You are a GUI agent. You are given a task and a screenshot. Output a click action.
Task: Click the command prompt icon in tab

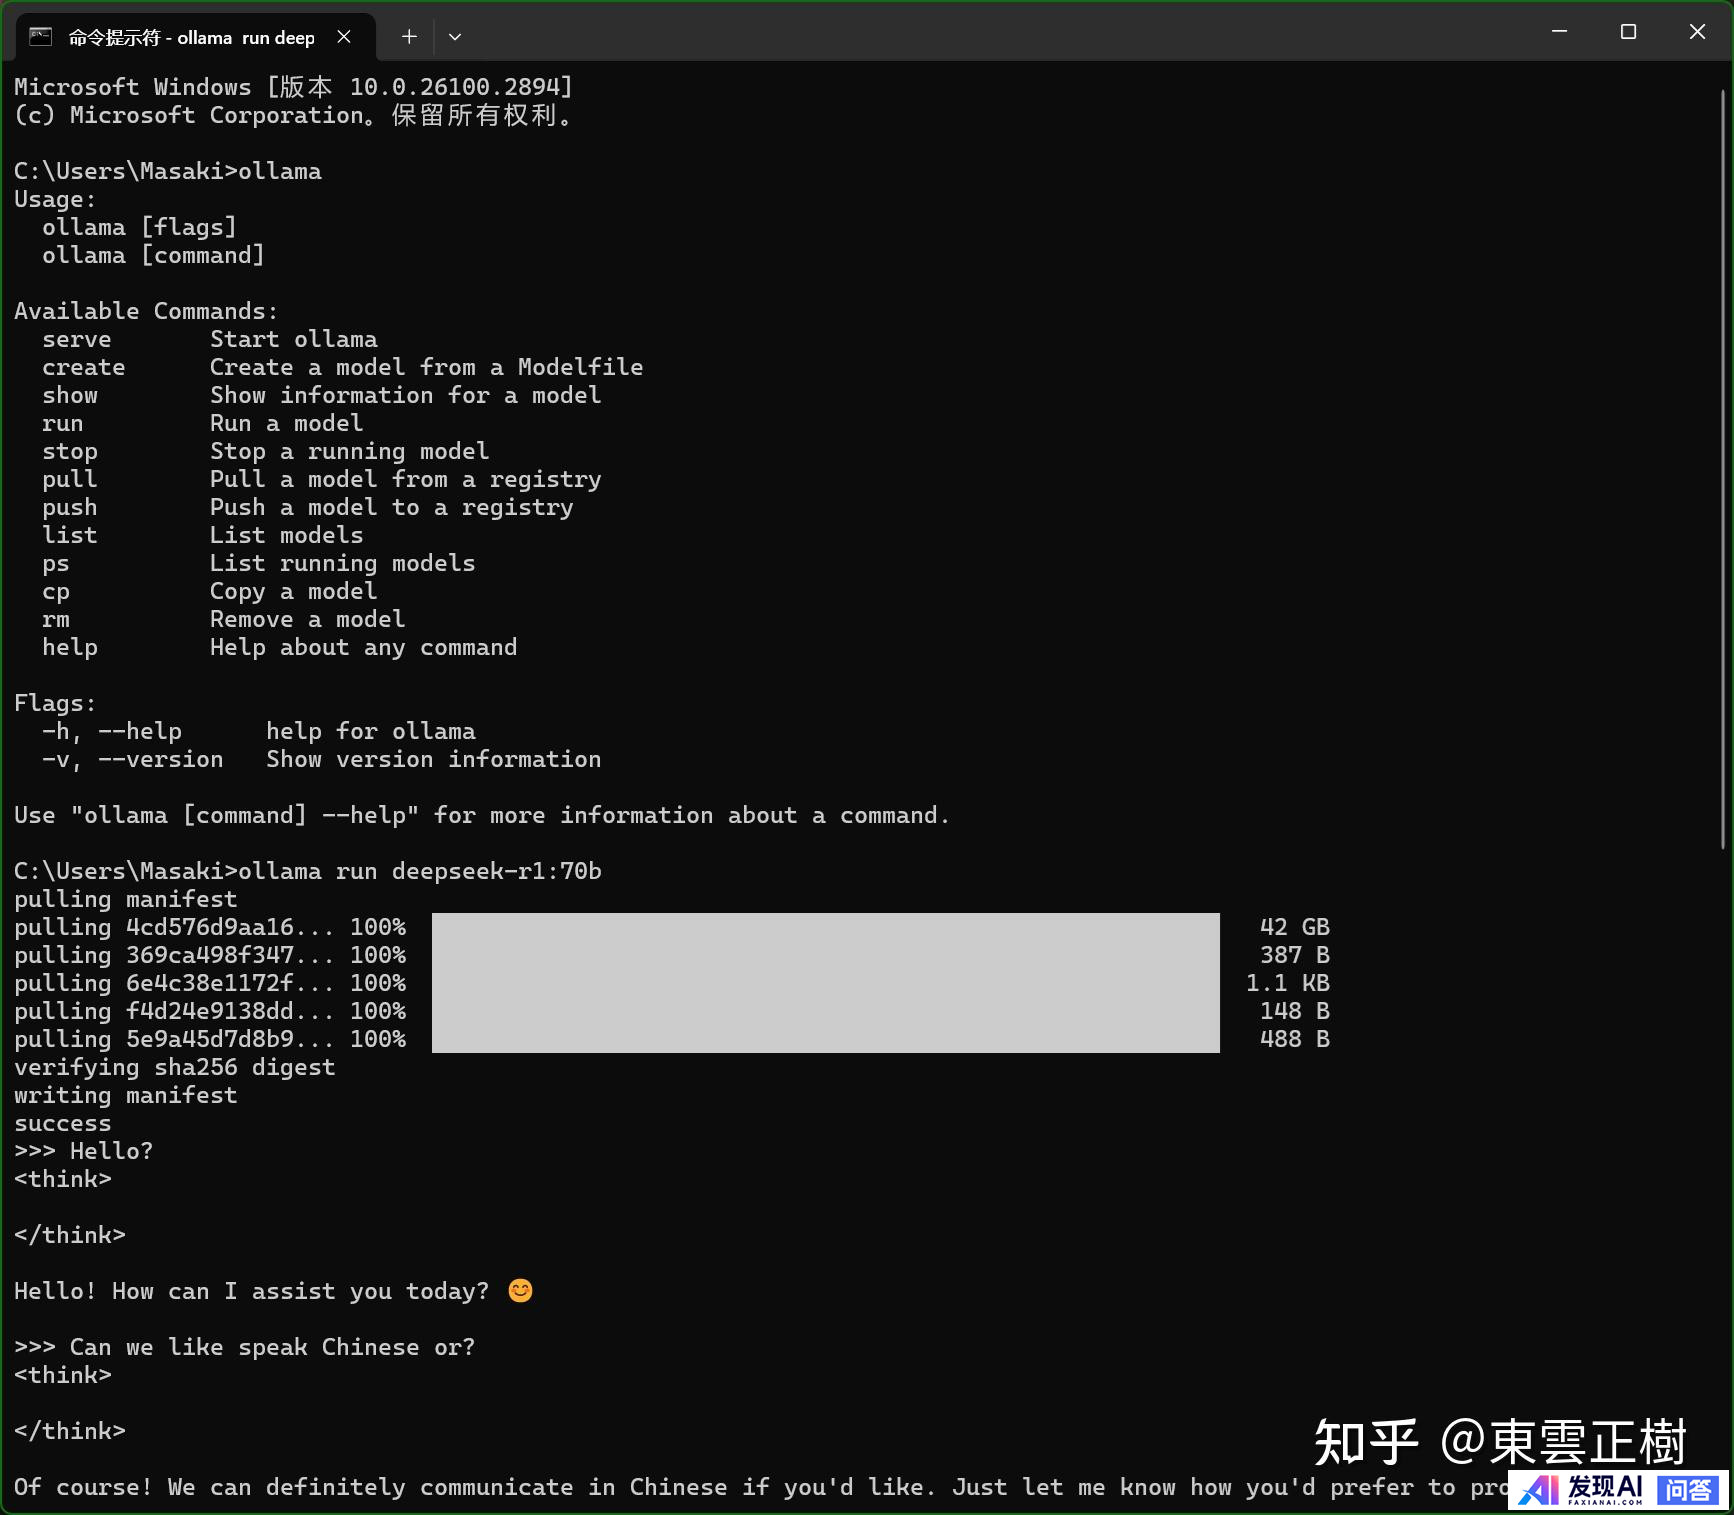(41, 37)
